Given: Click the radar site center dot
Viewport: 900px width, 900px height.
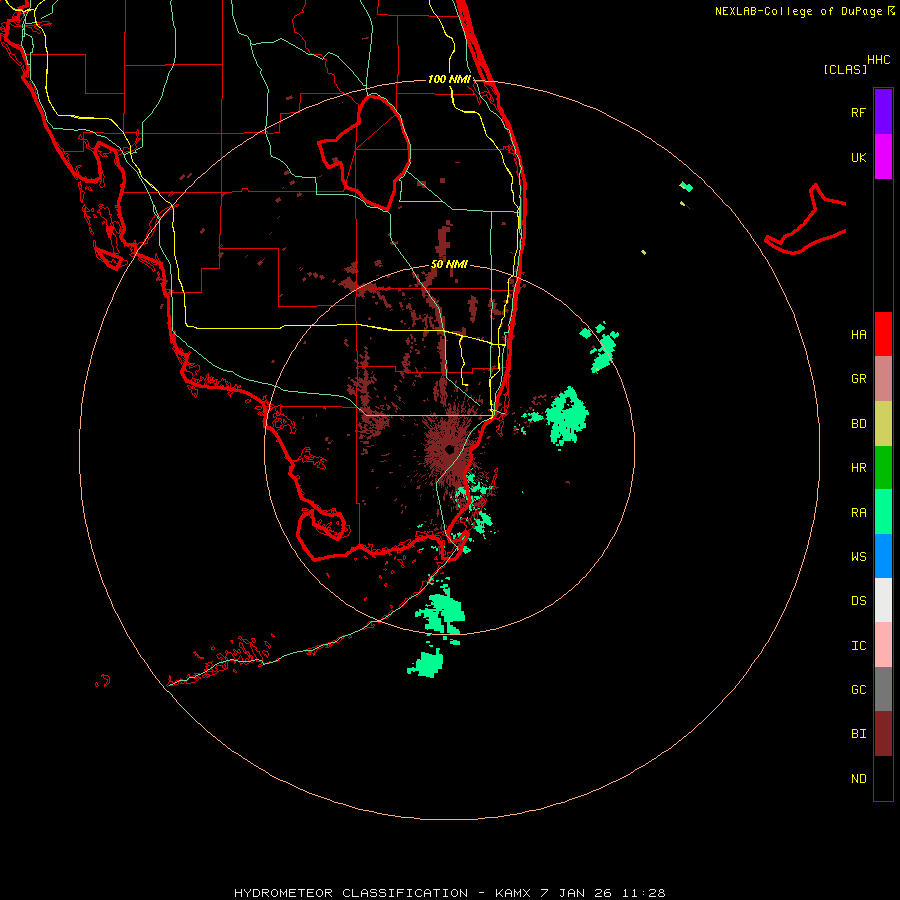Looking at the screenshot, I should click(x=449, y=449).
